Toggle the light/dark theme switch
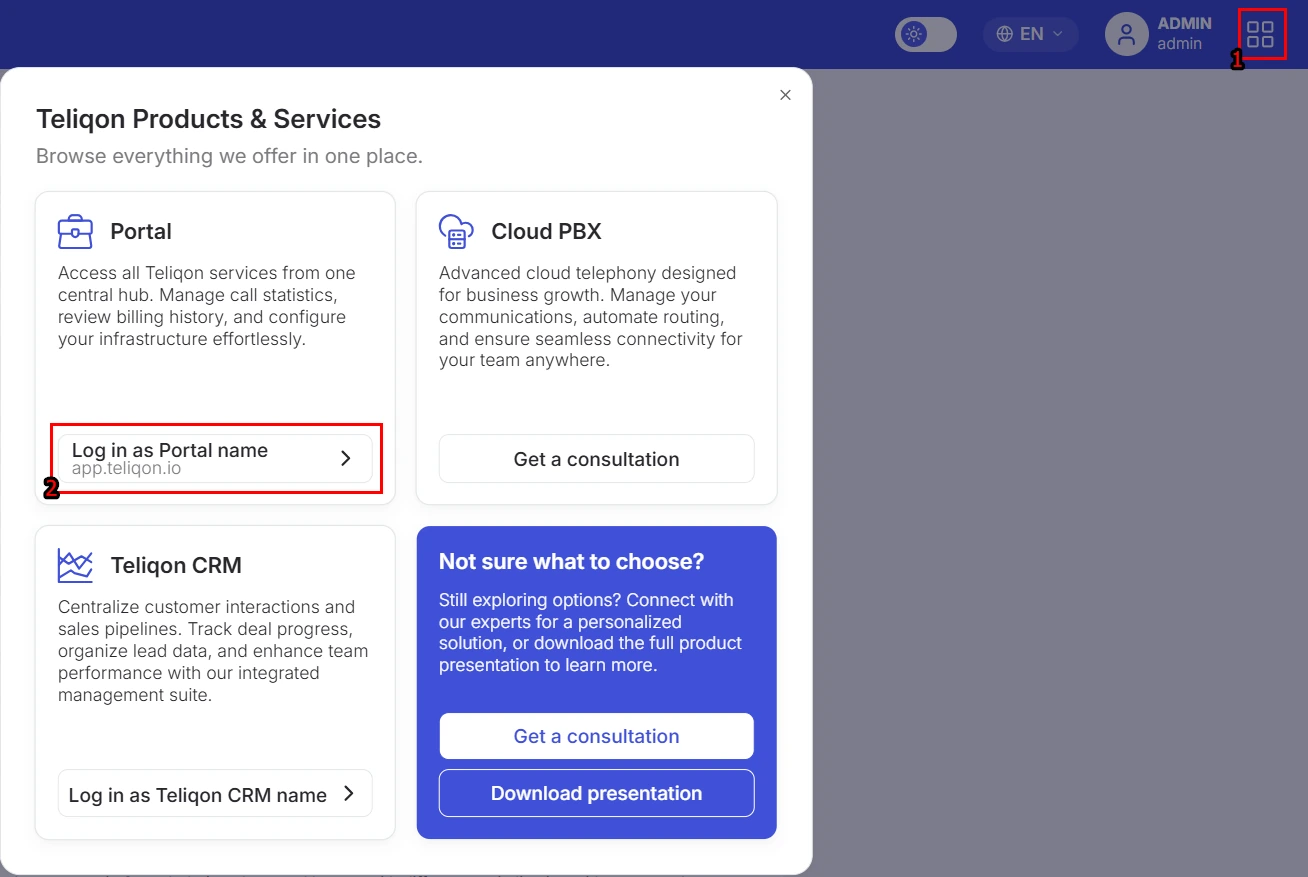 [x=926, y=34]
